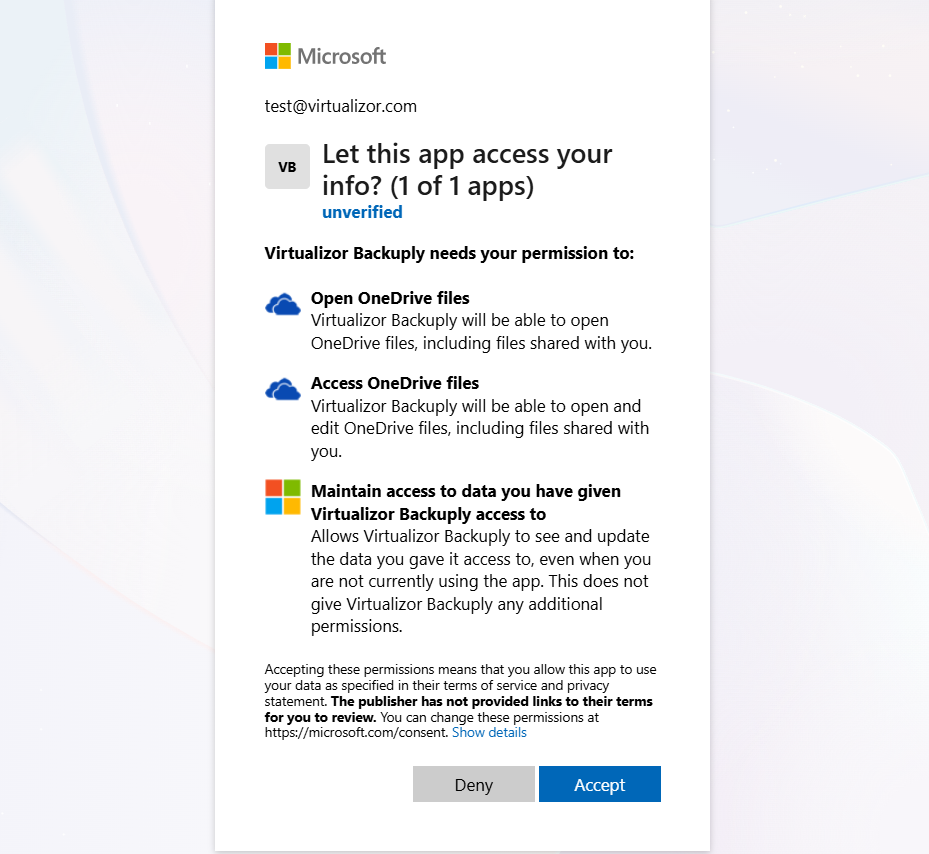929x854 pixels.
Task: Click Virtualizor Backuply needs your permission text
Action: point(449,254)
